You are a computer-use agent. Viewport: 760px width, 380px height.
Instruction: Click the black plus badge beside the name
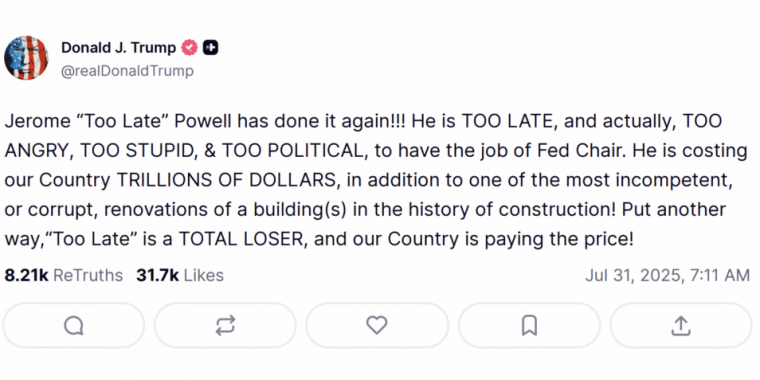coord(210,48)
